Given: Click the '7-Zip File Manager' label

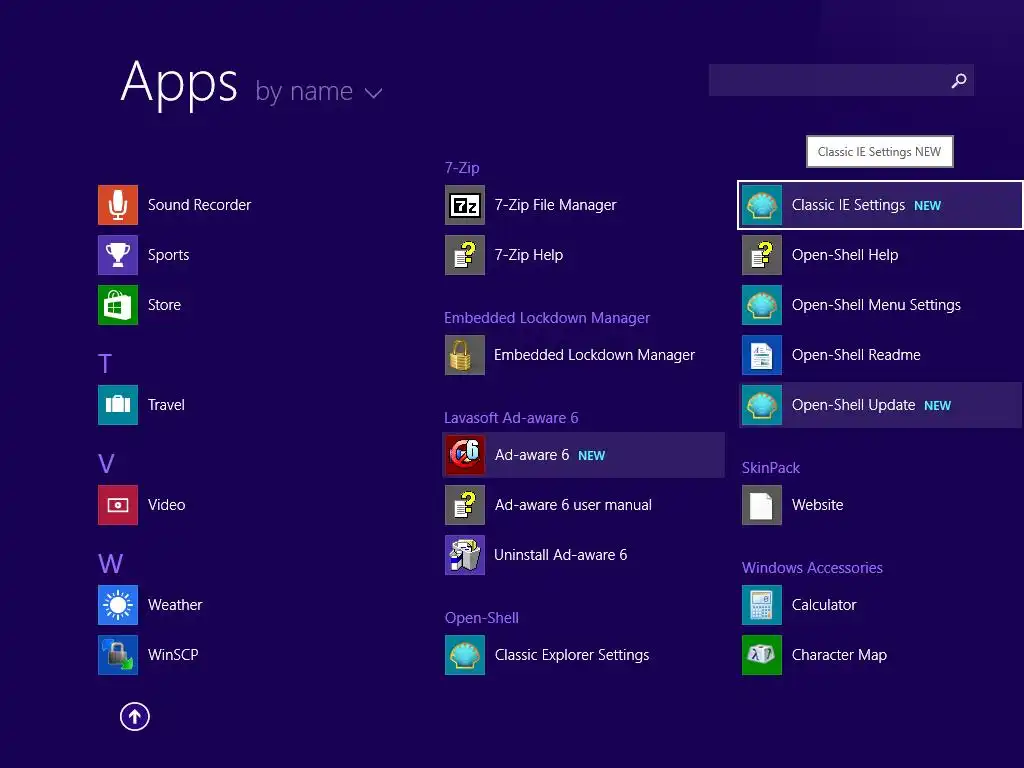Looking at the screenshot, I should (x=555, y=205).
